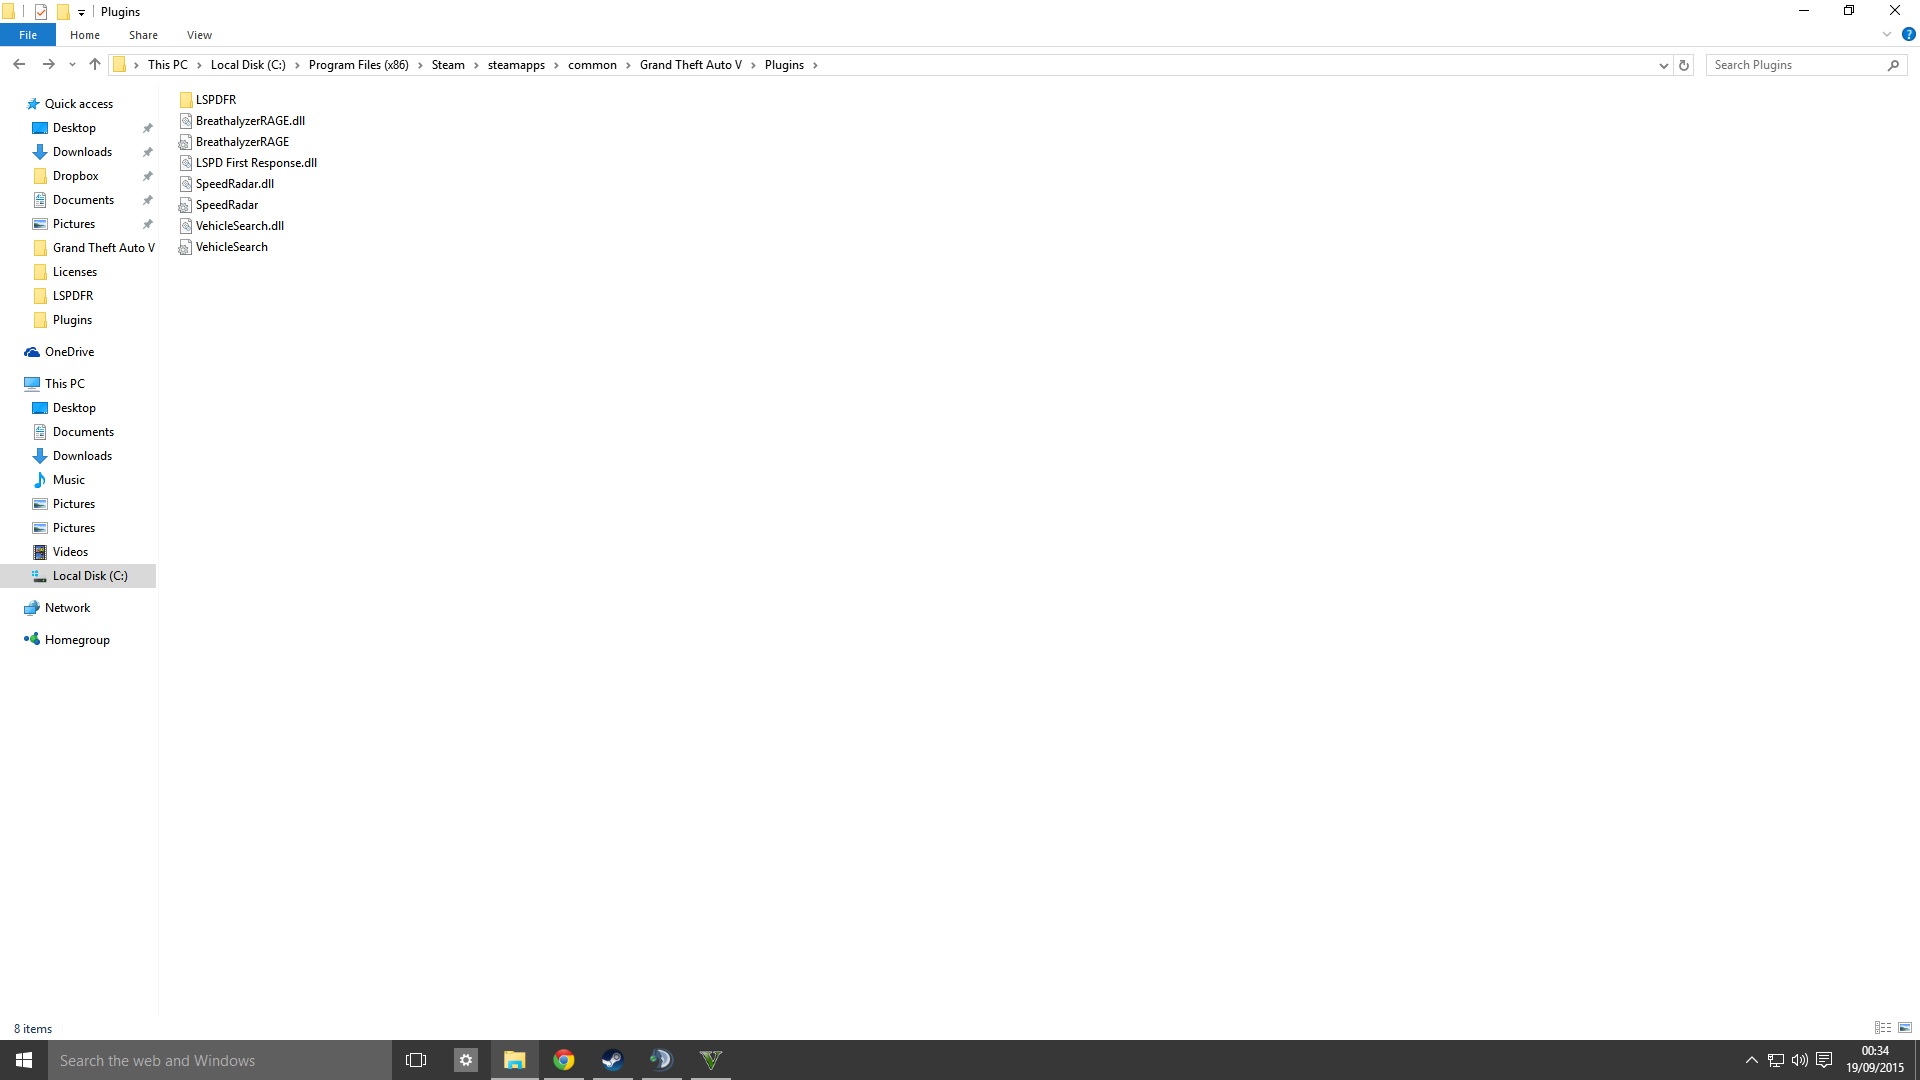
Task: Switch to the View ribbon tab
Action: pos(199,35)
